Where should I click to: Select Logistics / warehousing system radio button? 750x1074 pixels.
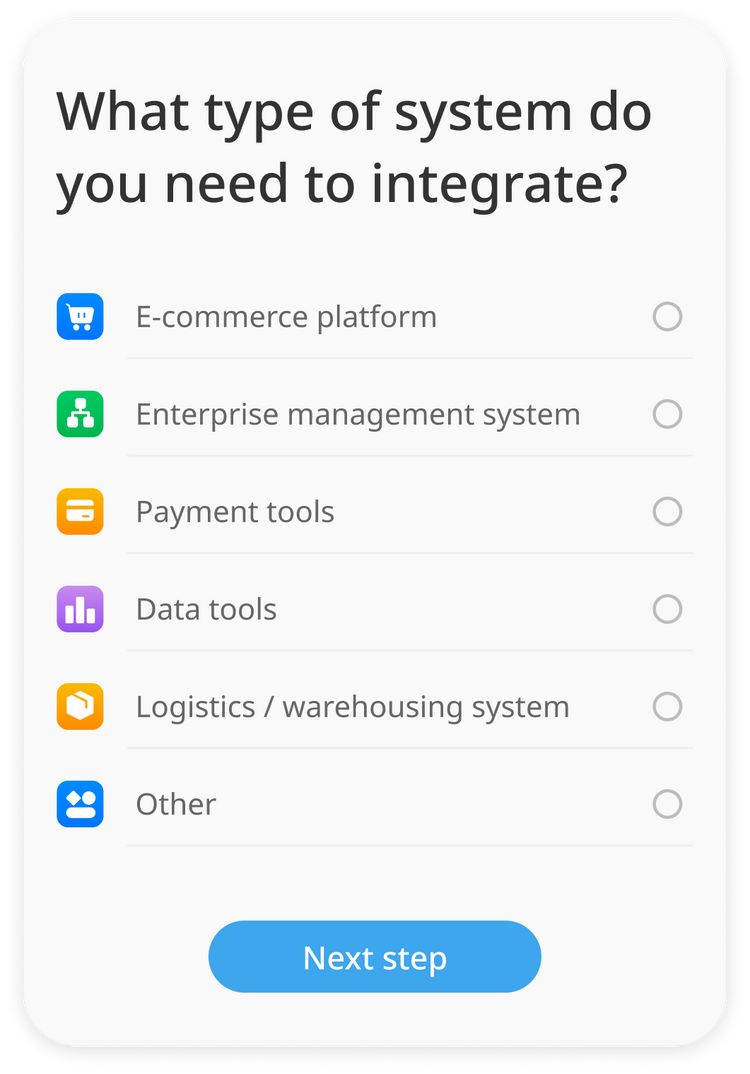point(667,707)
